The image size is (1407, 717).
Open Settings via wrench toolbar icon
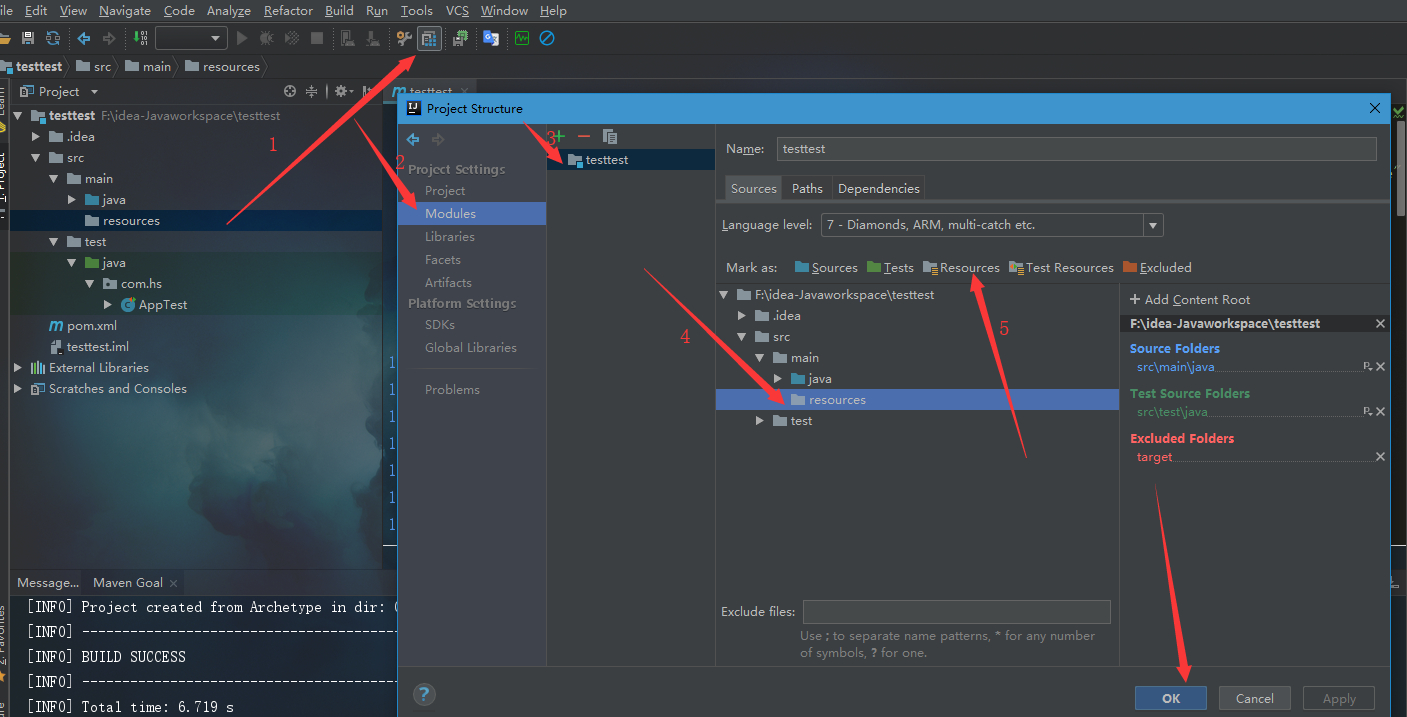pos(404,38)
